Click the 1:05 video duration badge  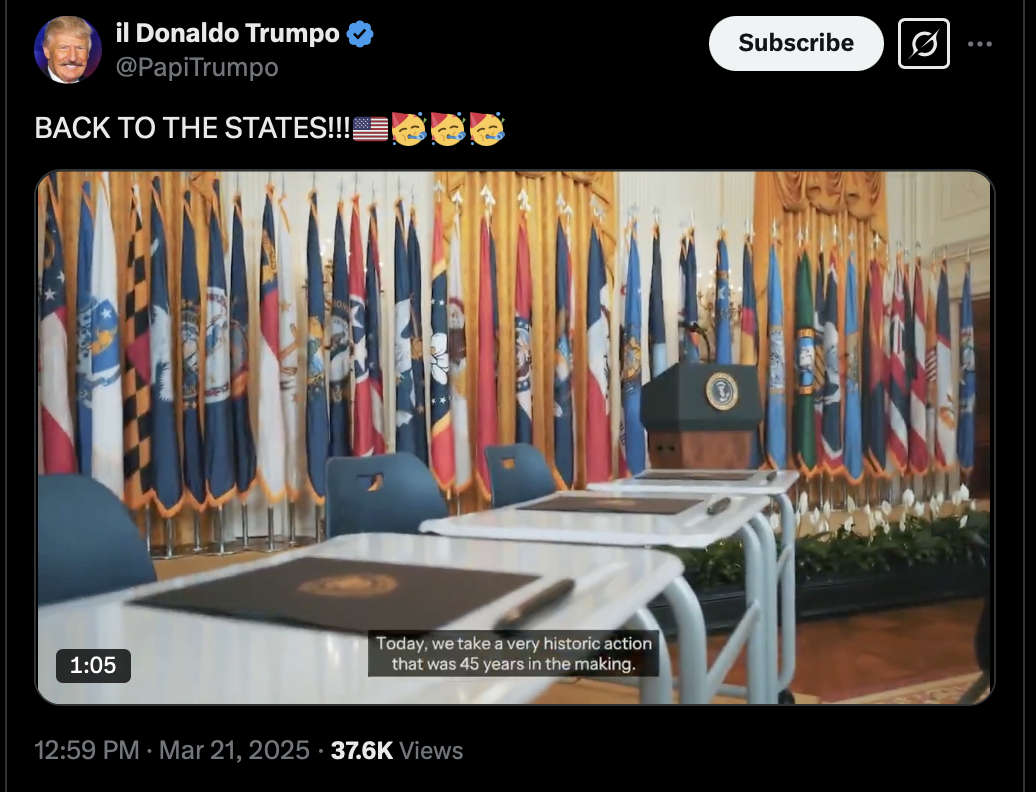click(x=93, y=665)
